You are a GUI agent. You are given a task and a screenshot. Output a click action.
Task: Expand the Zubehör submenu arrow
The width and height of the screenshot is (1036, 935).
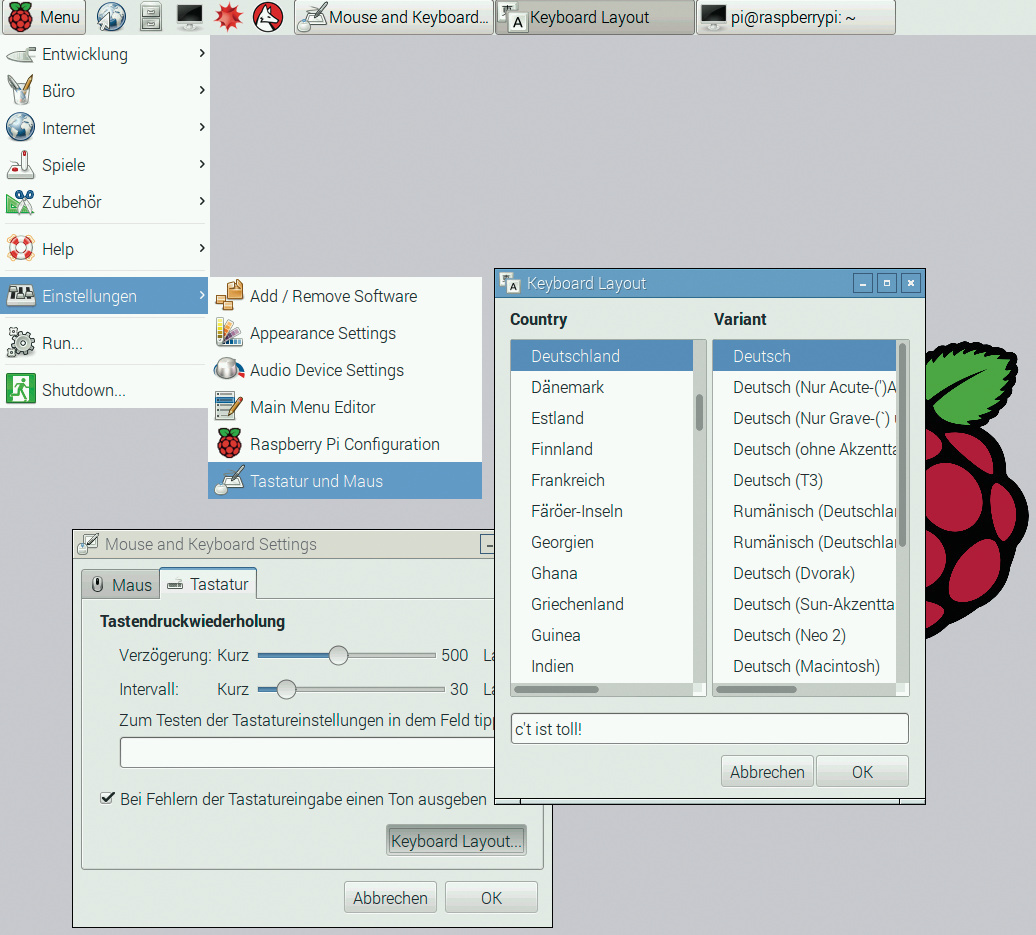tap(202, 201)
